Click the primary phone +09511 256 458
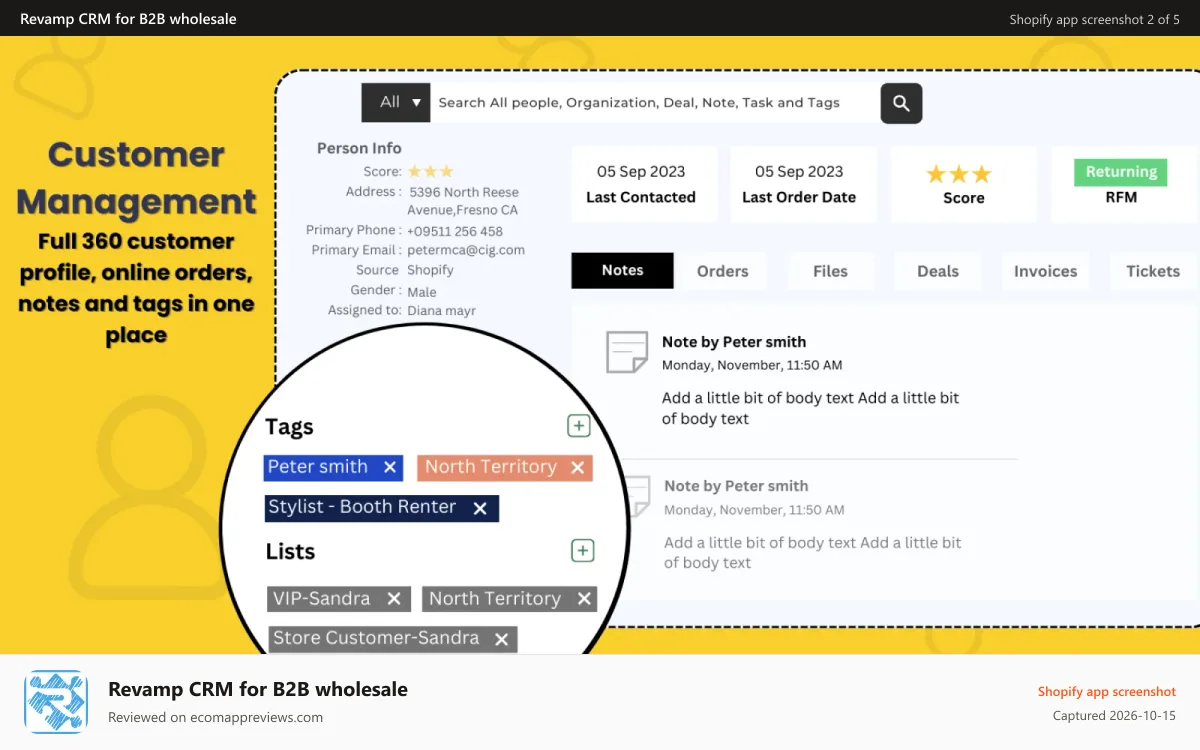 (455, 231)
